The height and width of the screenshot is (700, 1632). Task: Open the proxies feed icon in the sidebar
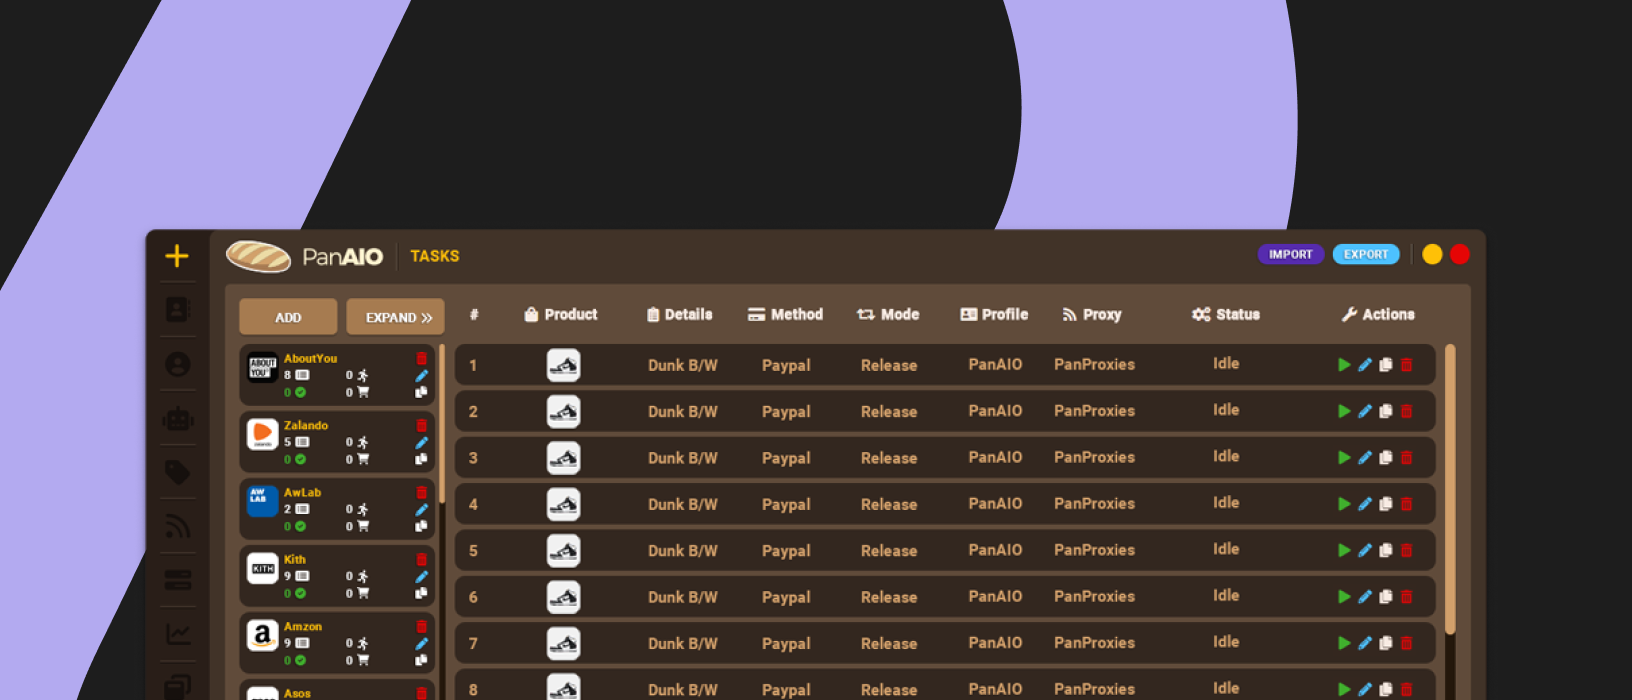(178, 526)
